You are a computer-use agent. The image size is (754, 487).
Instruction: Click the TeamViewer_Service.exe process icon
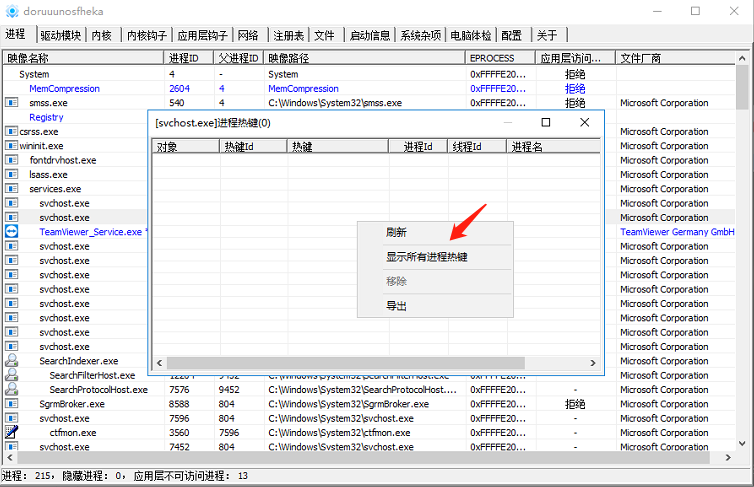pos(11,232)
